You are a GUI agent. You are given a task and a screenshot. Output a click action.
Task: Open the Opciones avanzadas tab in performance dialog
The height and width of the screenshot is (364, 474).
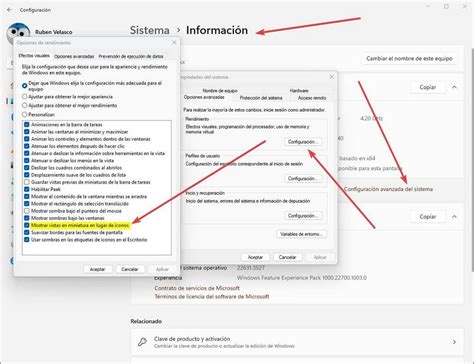click(74, 56)
